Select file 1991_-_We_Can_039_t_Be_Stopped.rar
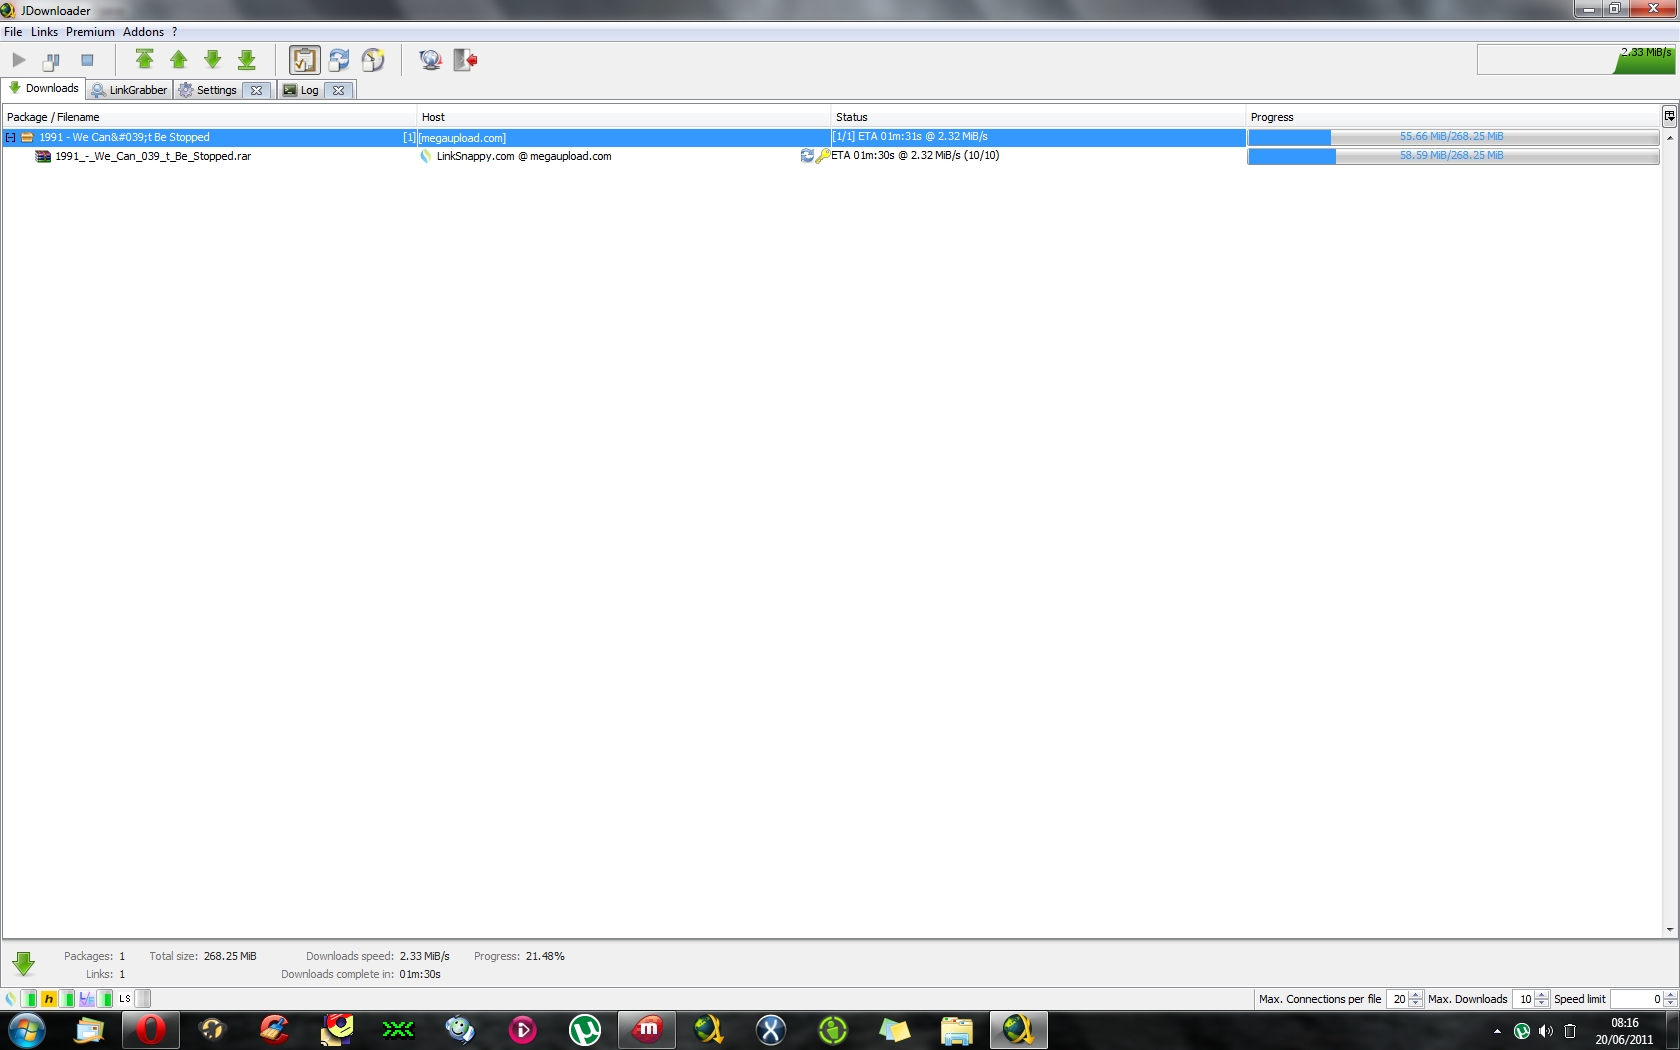Viewport: 1680px width, 1050px height. (x=153, y=156)
